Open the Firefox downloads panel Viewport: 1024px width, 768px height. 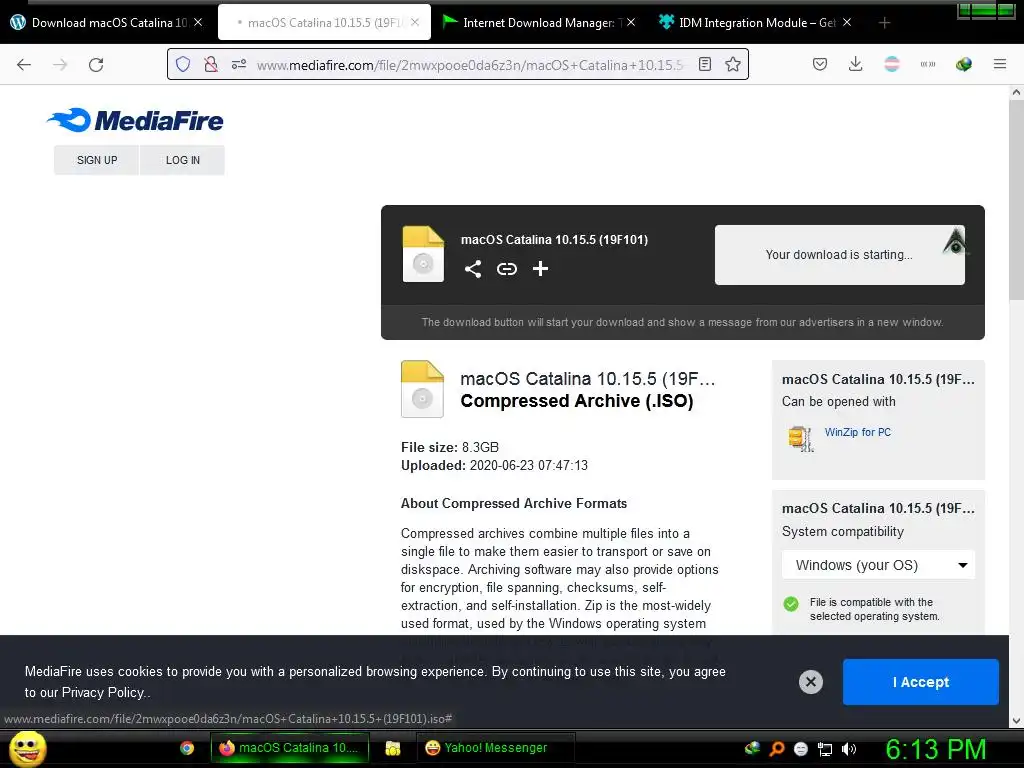856,64
